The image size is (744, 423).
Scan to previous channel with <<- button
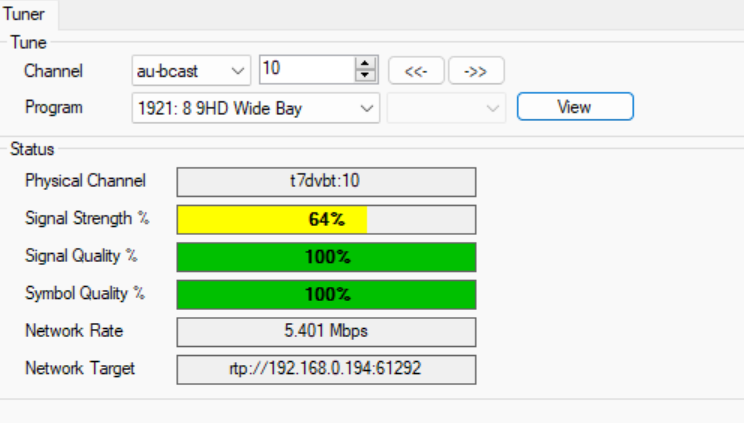415,71
